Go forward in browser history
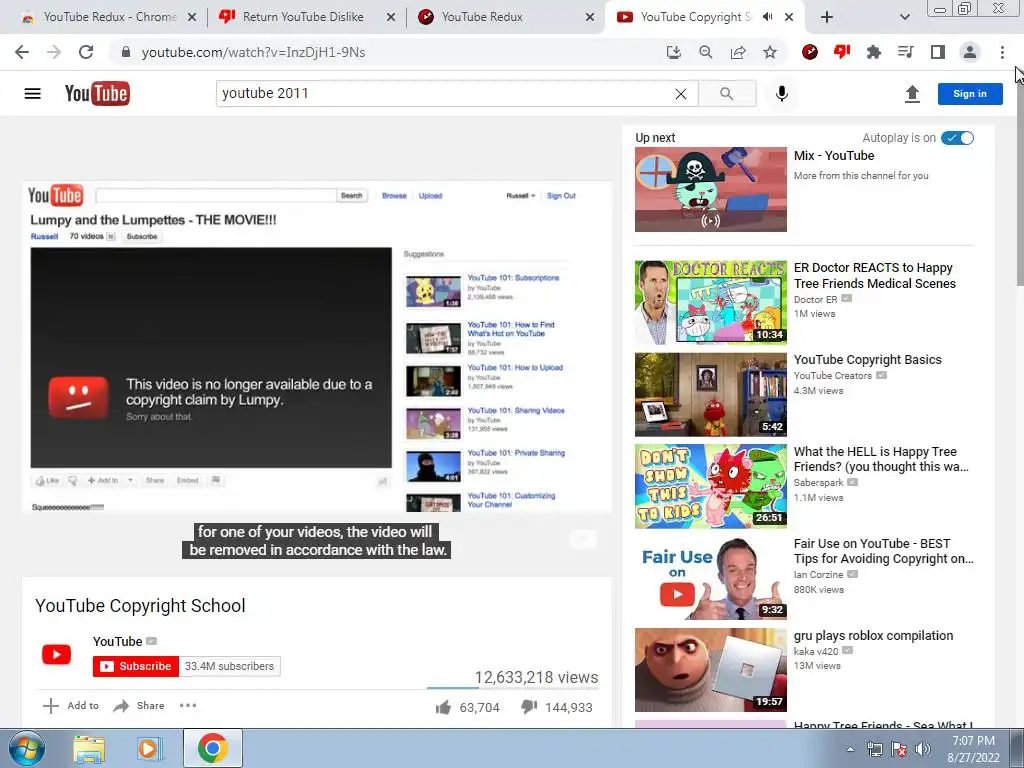Viewport: 1024px width, 768px height. 54,52
